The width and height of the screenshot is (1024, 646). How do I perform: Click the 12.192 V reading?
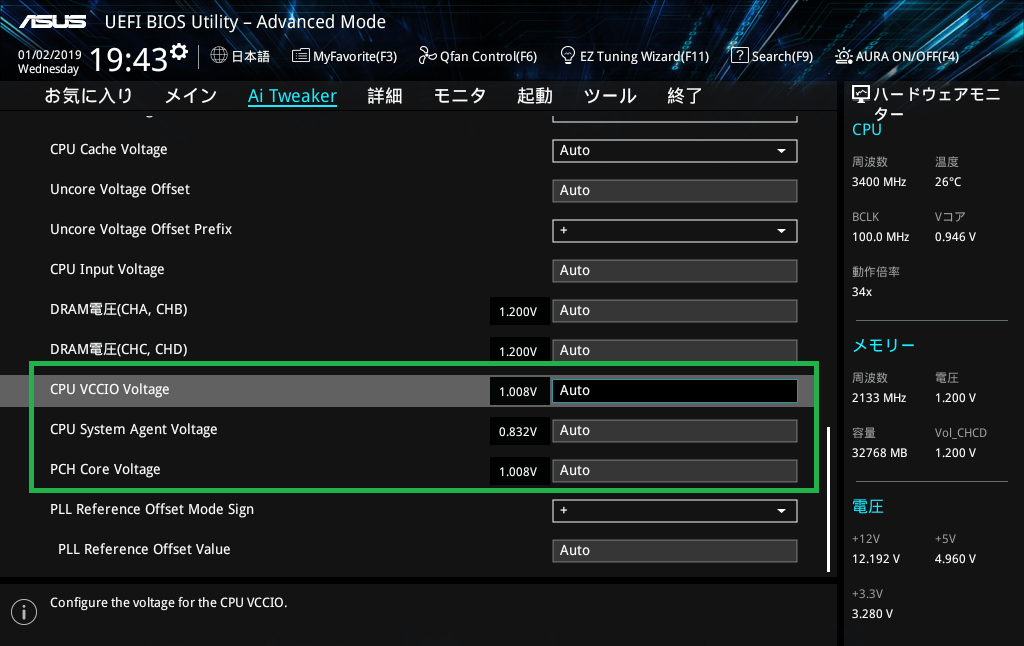point(876,559)
